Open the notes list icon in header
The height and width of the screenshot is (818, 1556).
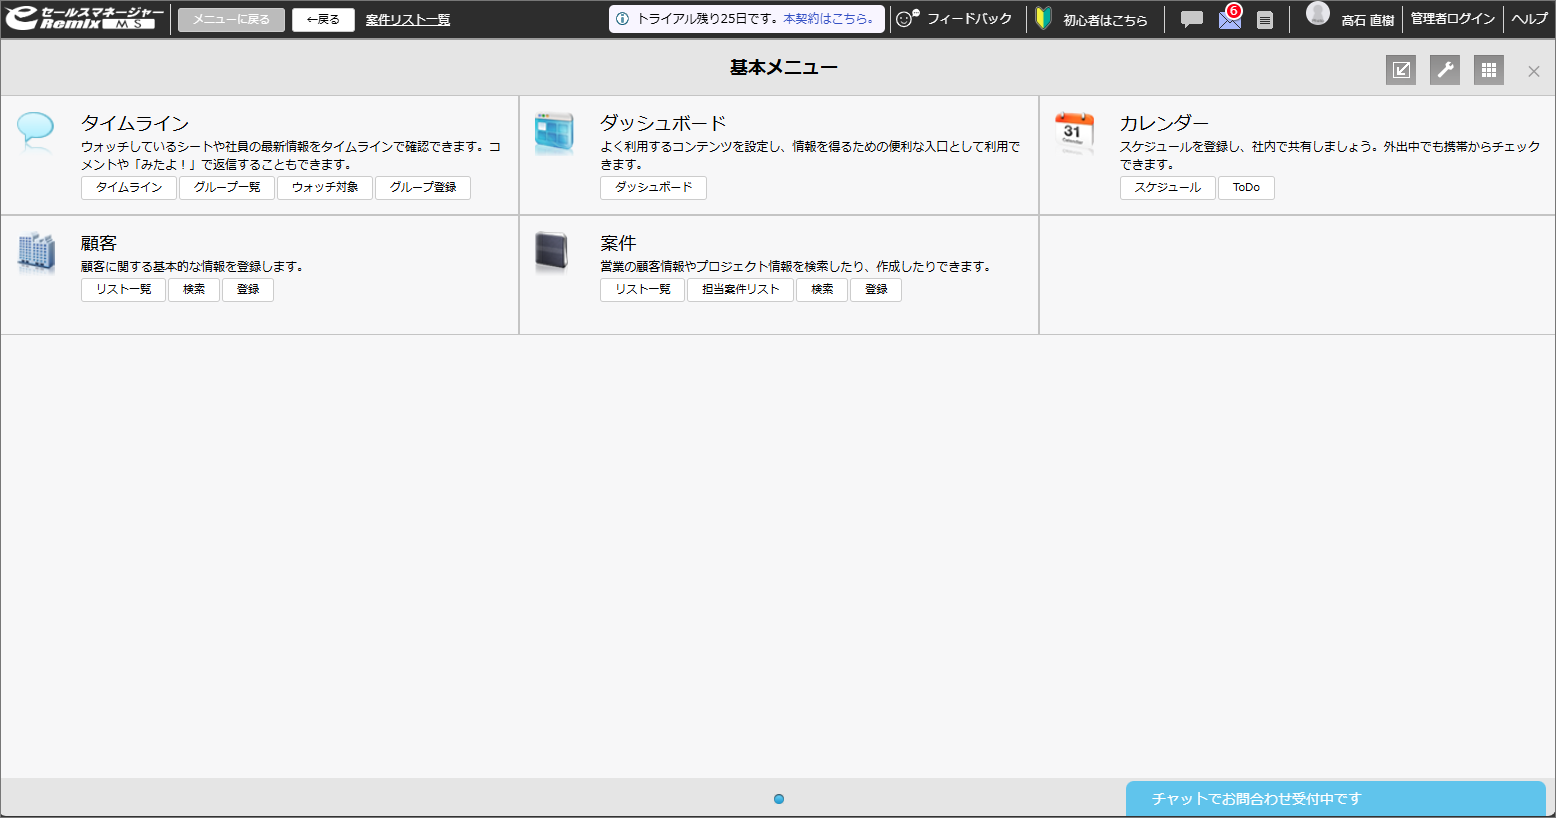point(1265,19)
